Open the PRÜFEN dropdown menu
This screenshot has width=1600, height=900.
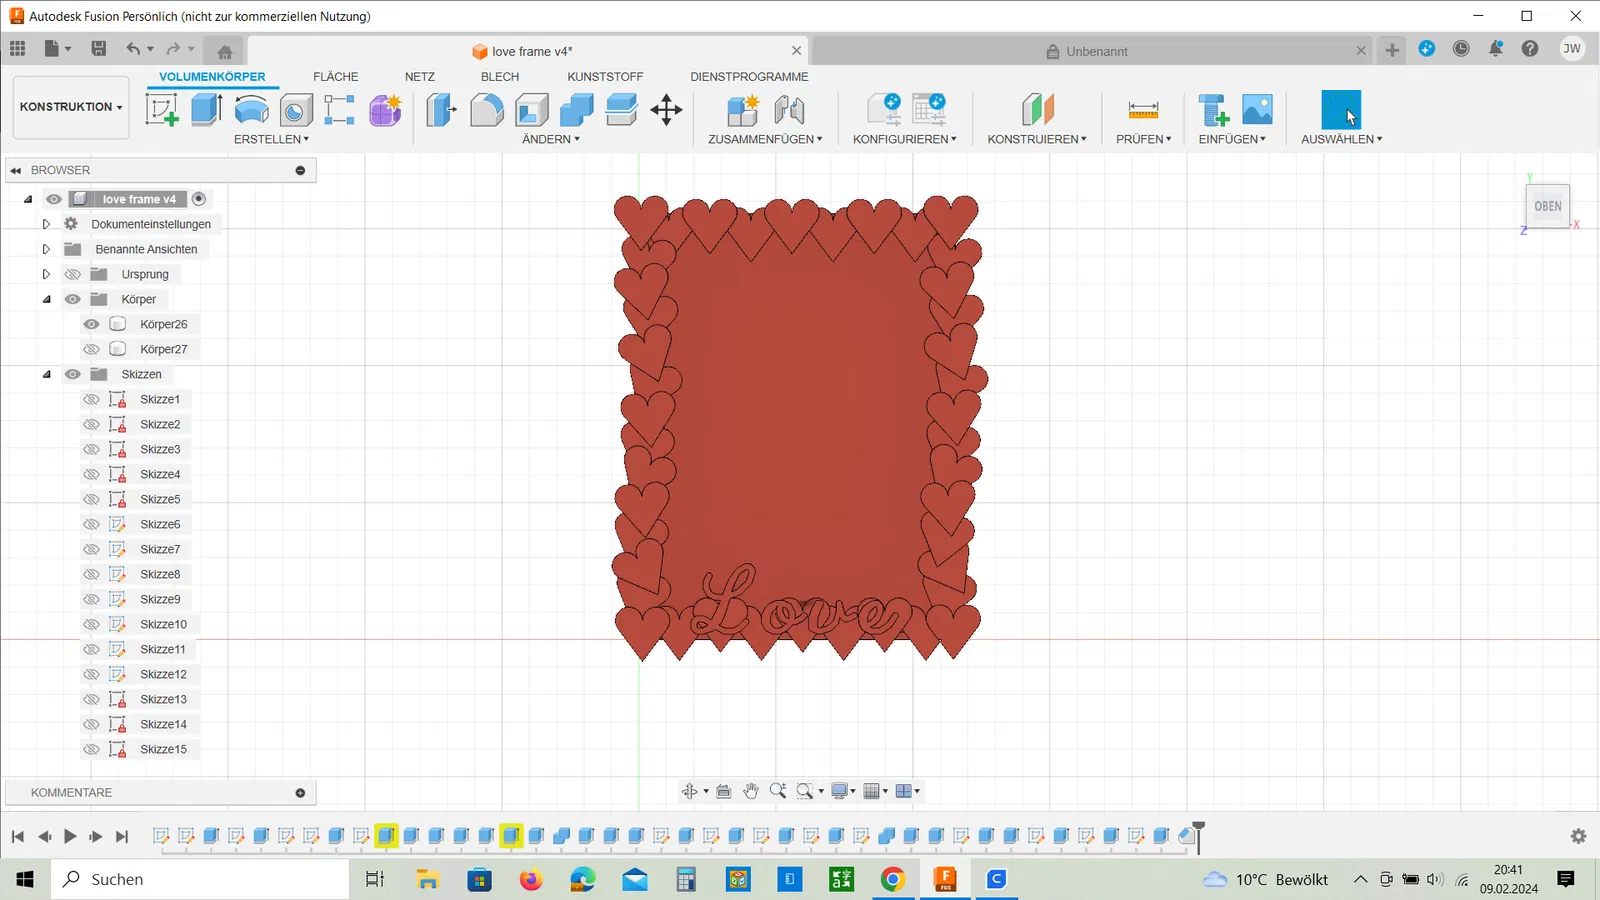pyautogui.click(x=1143, y=139)
